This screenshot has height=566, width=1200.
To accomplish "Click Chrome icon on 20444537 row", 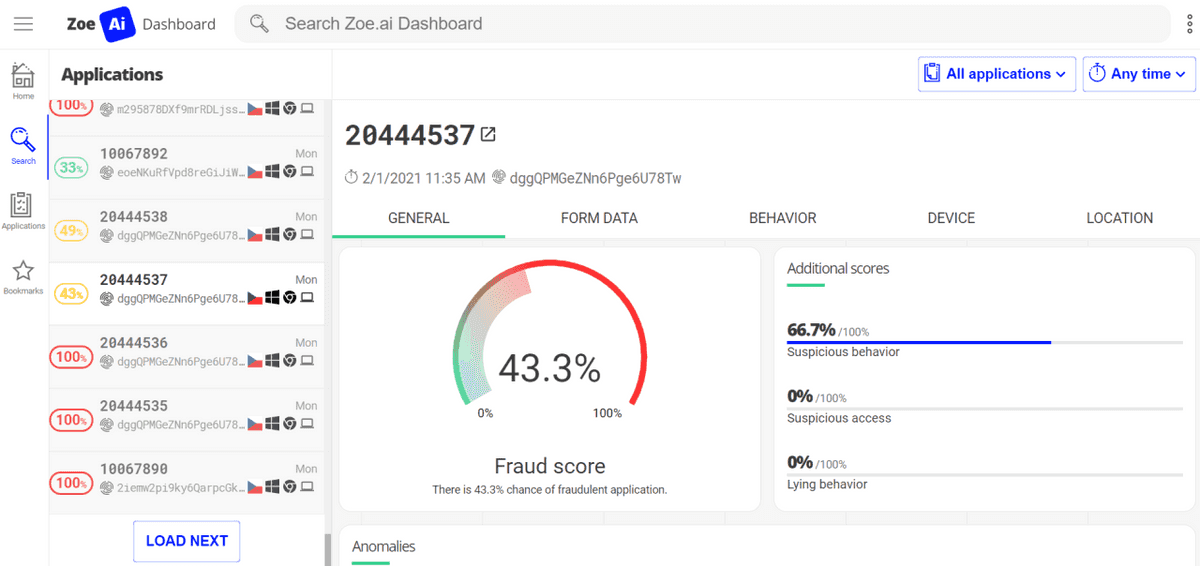I will 289,298.
